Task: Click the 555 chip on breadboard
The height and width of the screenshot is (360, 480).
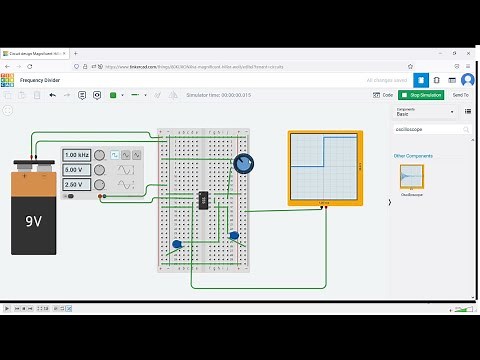Action: pyautogui.click(x=203, y=200)
